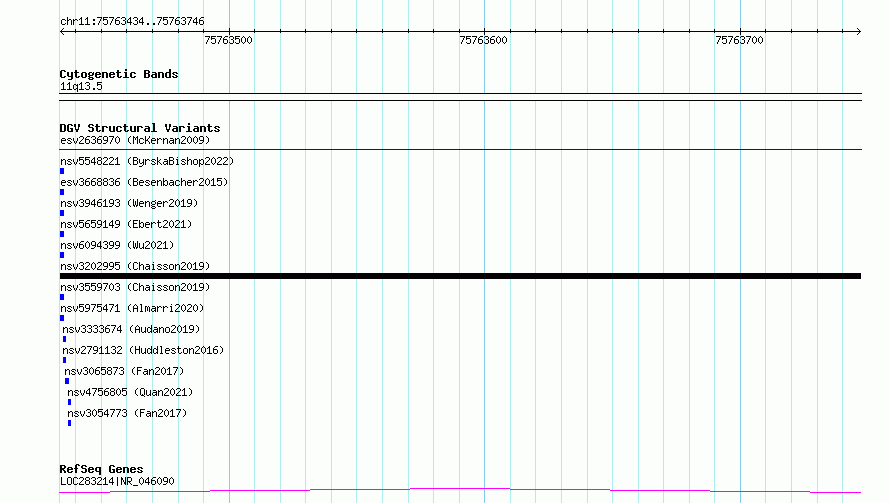Image resolution: width=890 pixels, height=503 pixels.
Task: Click the blue marker under nsv6094399
Action: 62,255
